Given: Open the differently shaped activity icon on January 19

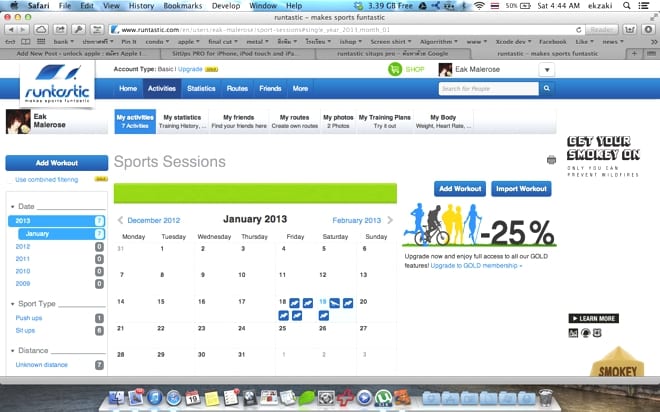Looking at the screenshot, I should pos(335,303).
